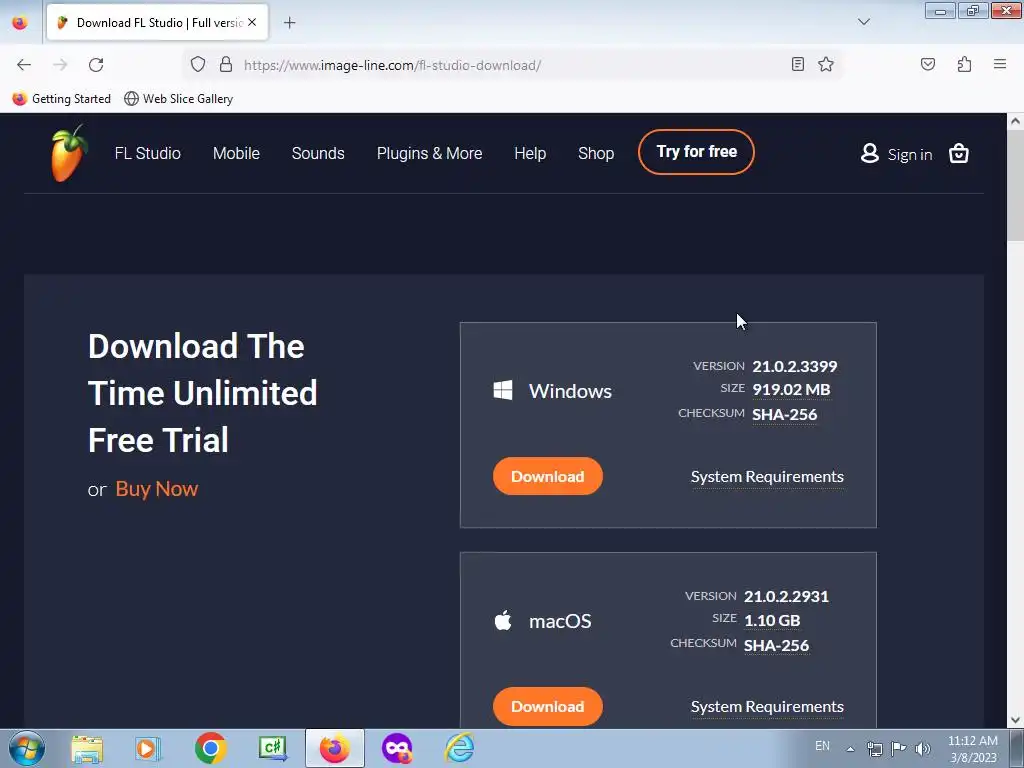Viewport: 1024px width, 768px height.
Task: Reload the page with the refresh icon
Action: point(96,65)
